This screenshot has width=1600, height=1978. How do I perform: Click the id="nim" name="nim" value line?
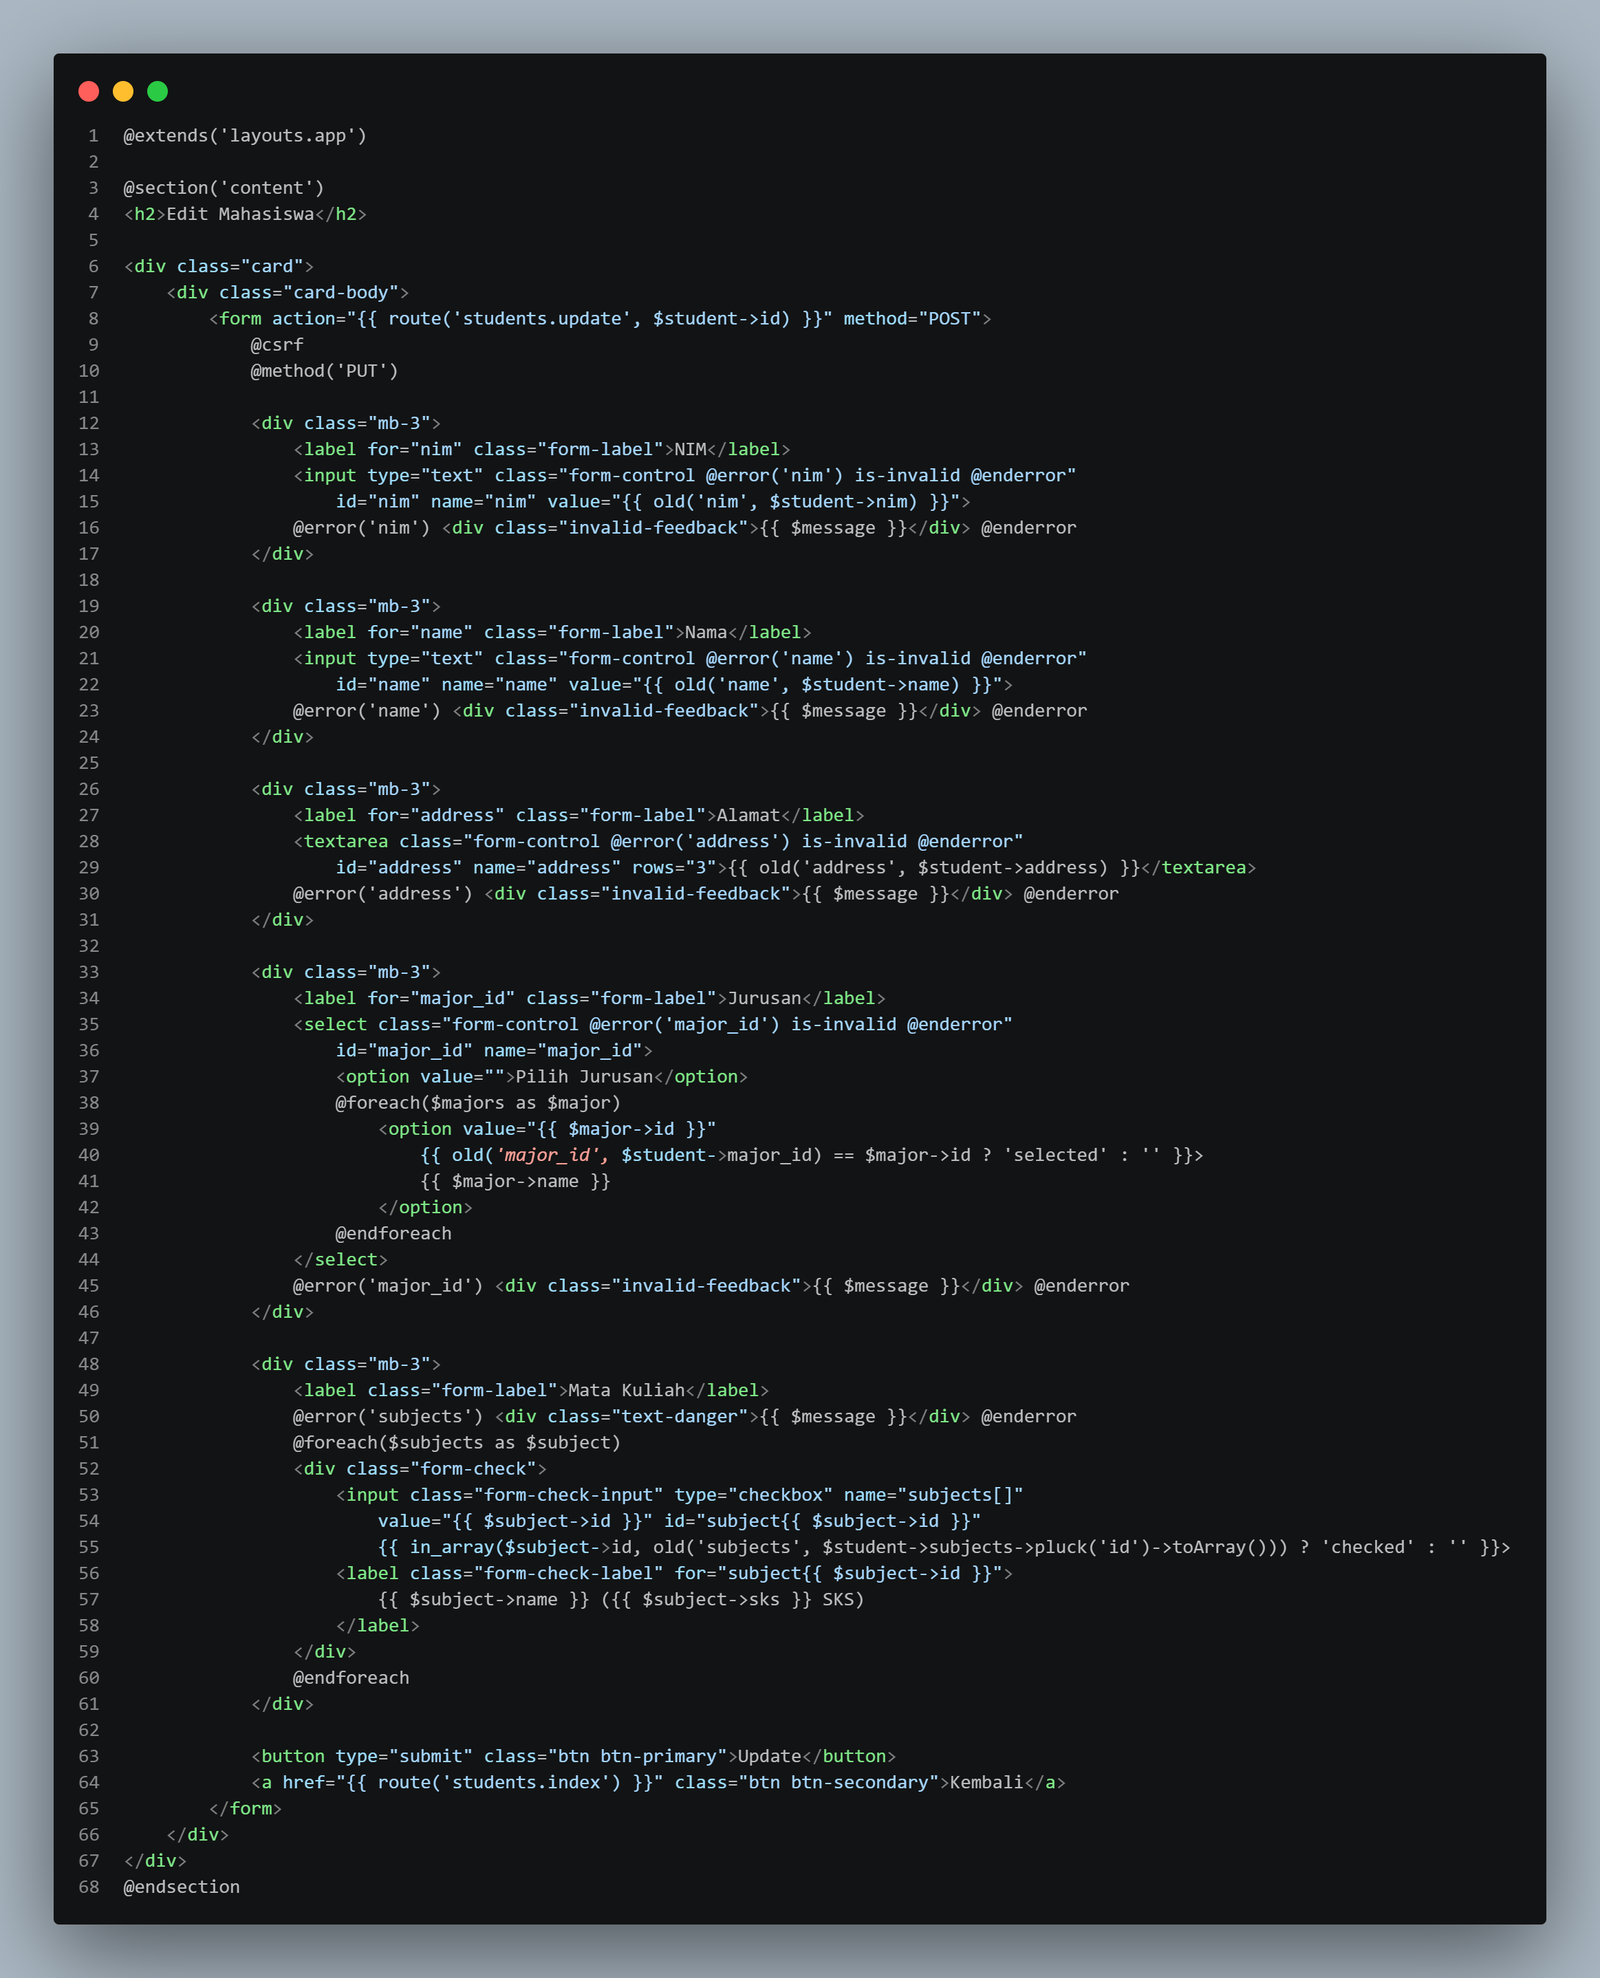click(x=653, y=501)
